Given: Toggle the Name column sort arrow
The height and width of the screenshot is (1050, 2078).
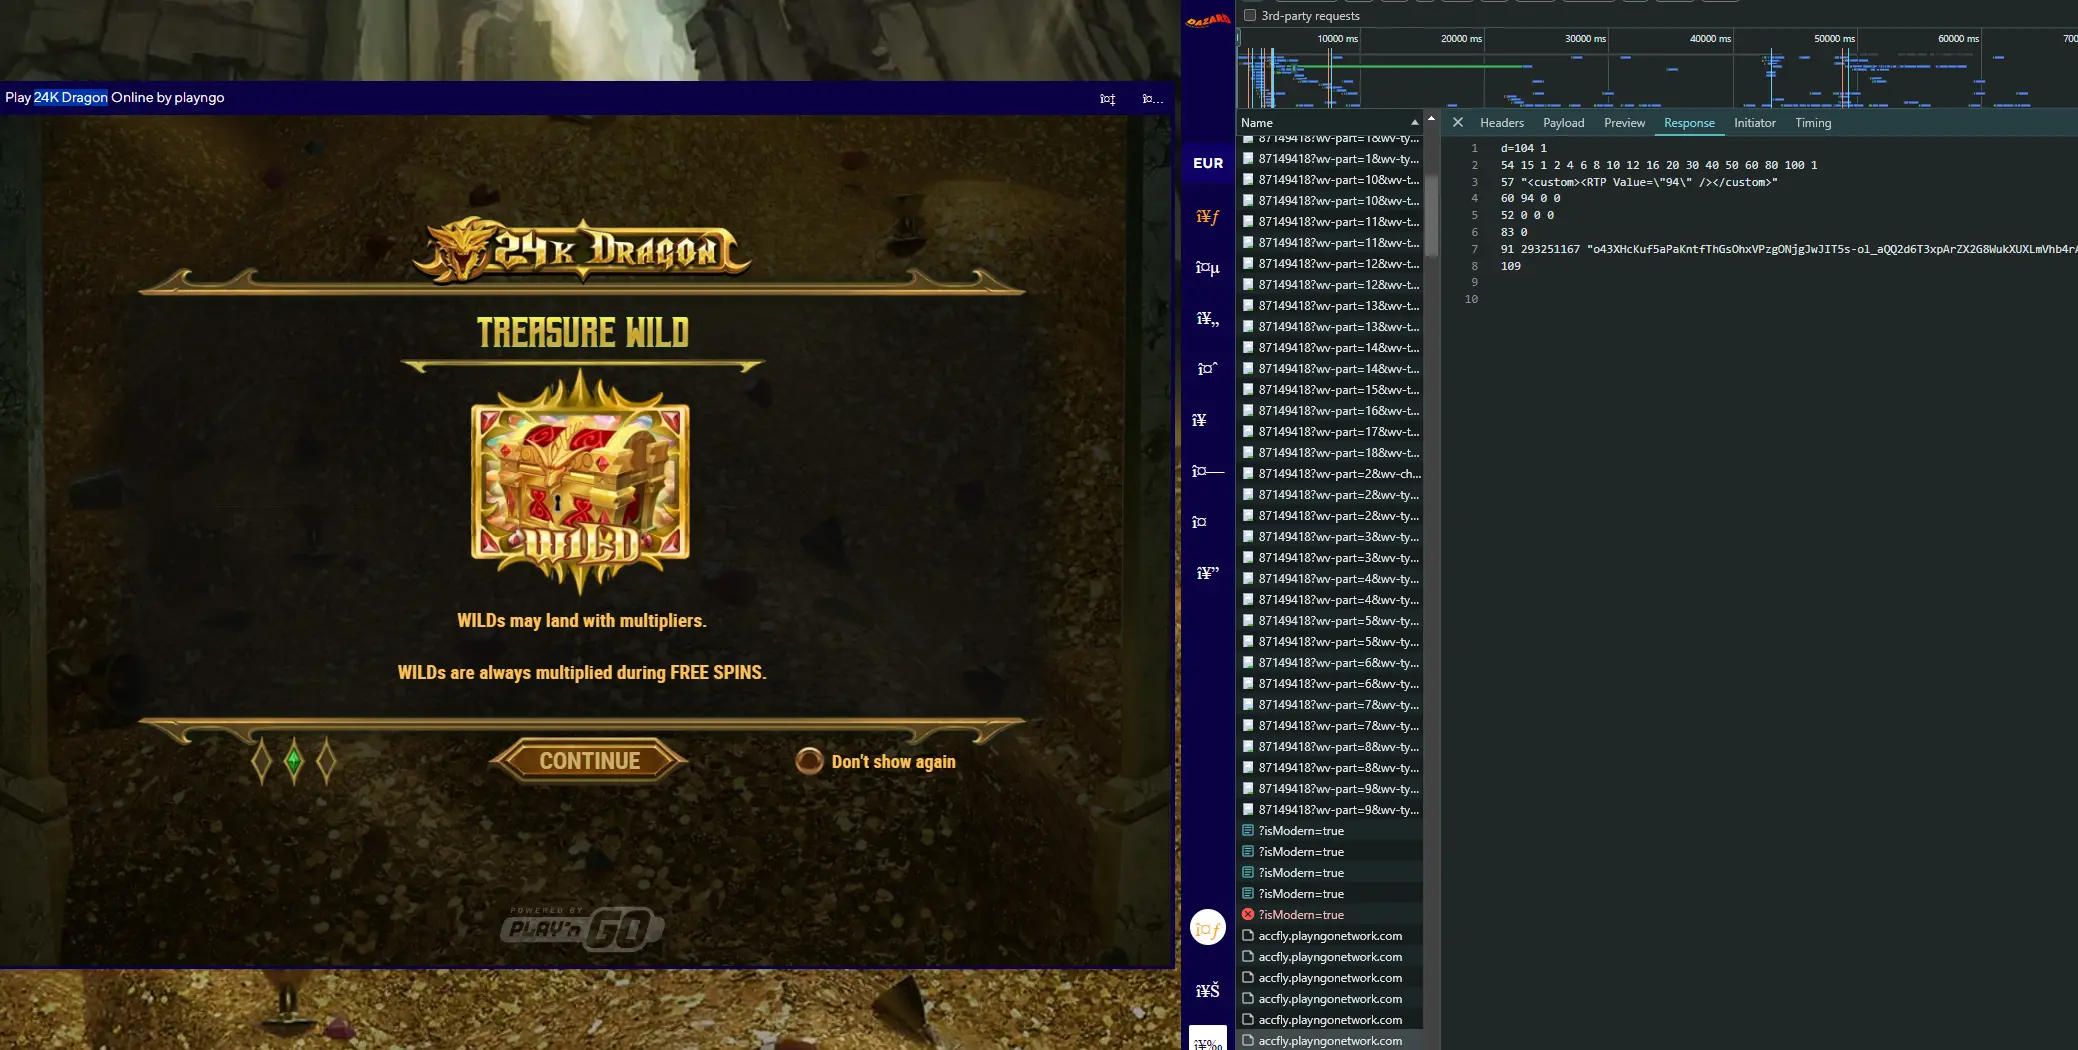Looking at the screenshot, I should pyautogui.click(x=1414, y=122).
